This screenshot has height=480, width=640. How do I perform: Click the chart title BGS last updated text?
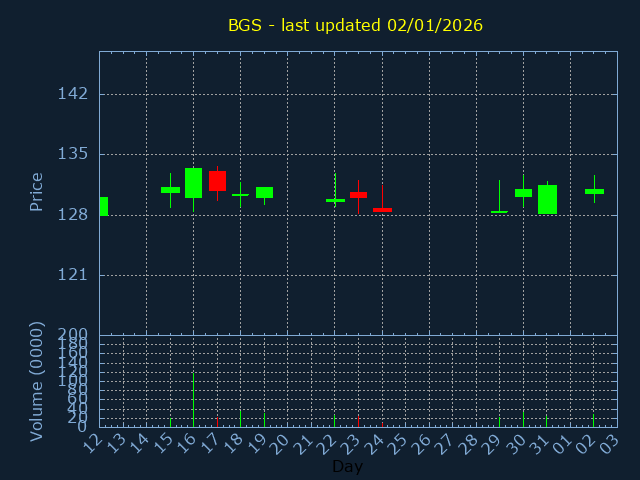355,25
